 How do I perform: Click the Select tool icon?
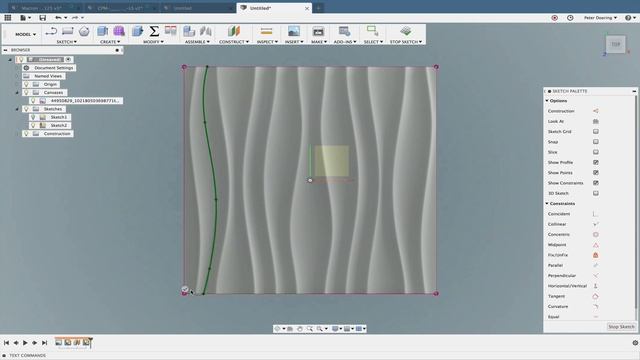[372, 31]
